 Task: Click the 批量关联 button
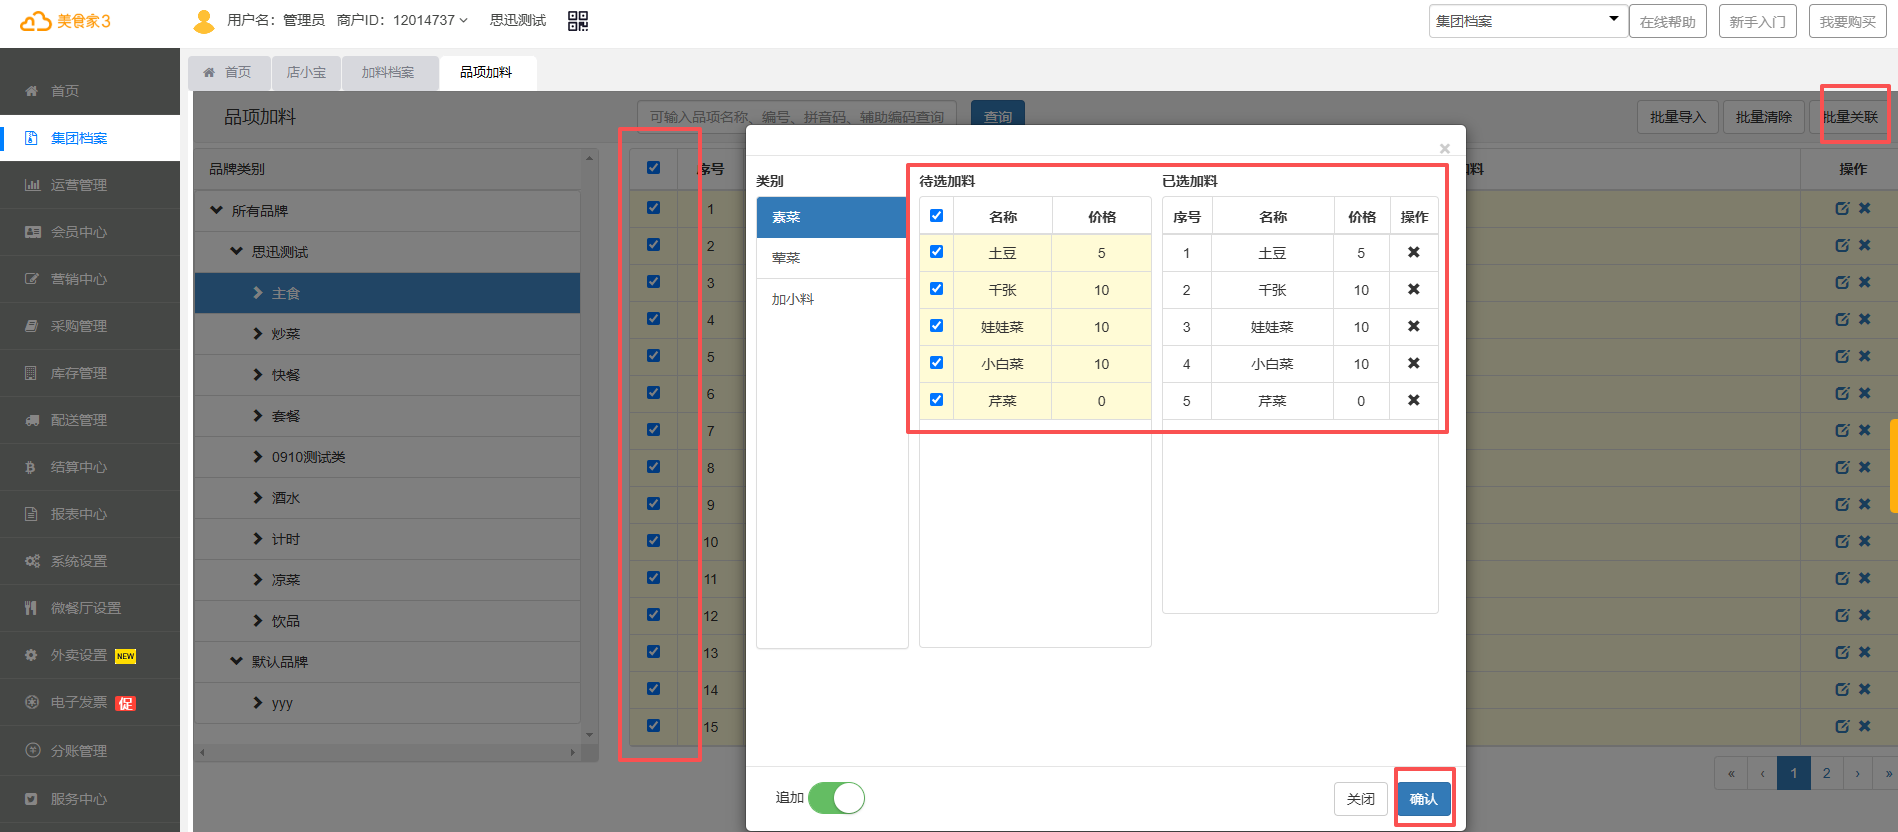coord(1850,117)
